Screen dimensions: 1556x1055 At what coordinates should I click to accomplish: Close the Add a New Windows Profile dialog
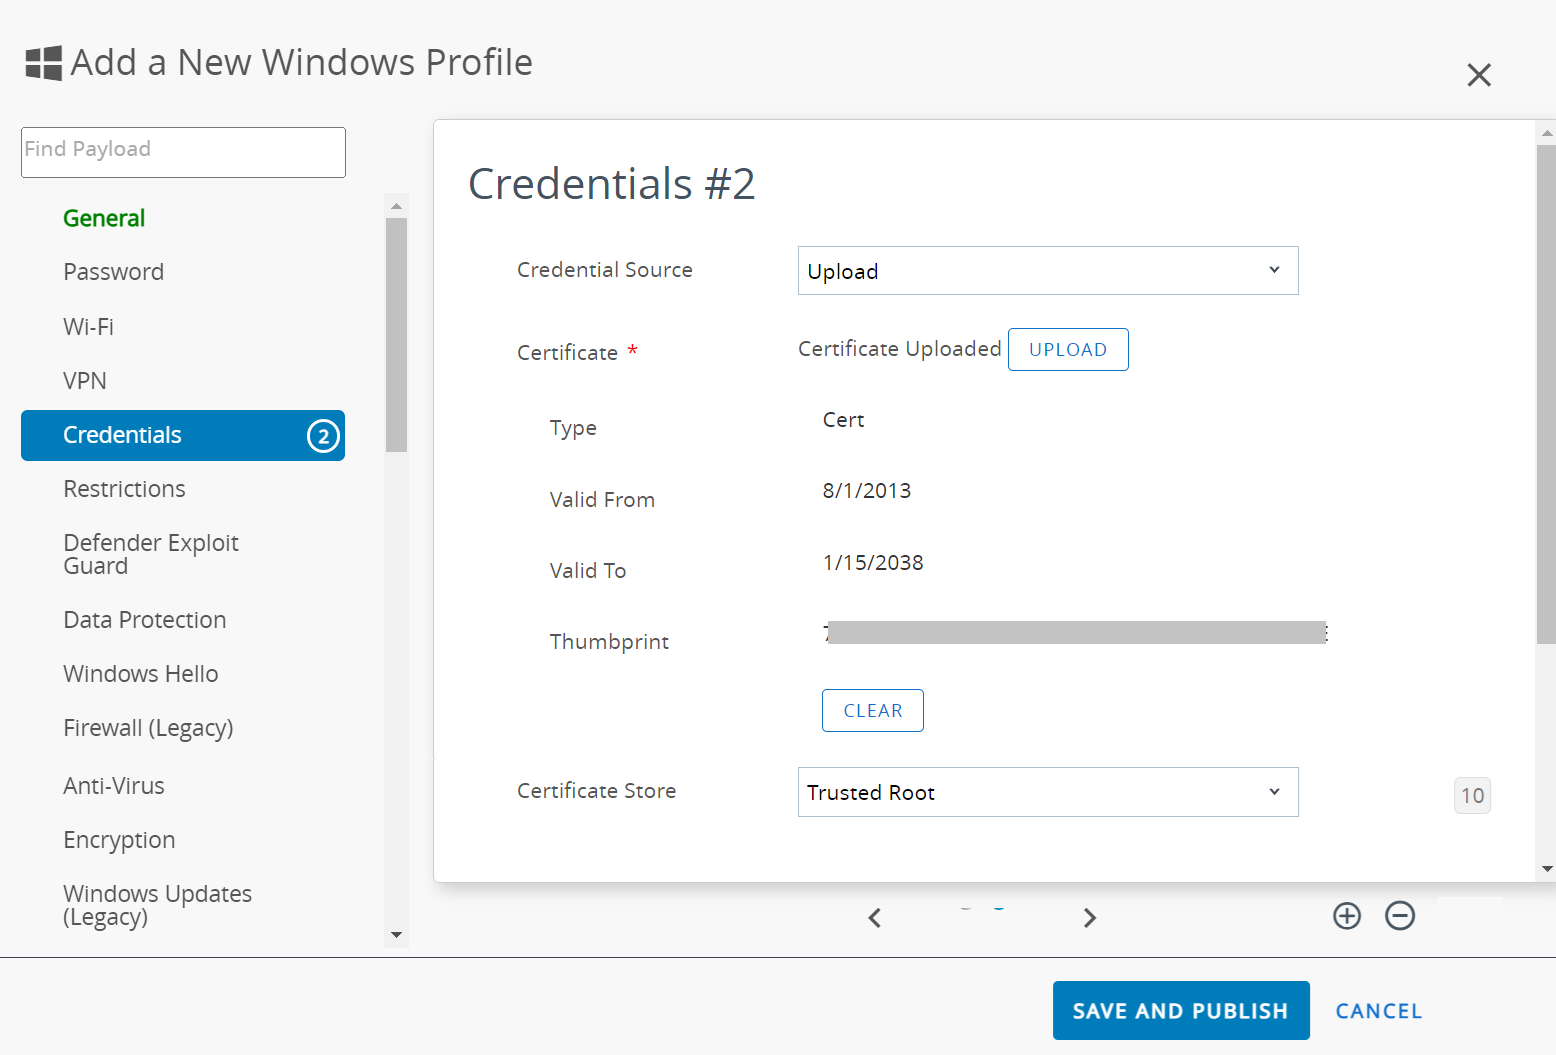[1478, 75]
